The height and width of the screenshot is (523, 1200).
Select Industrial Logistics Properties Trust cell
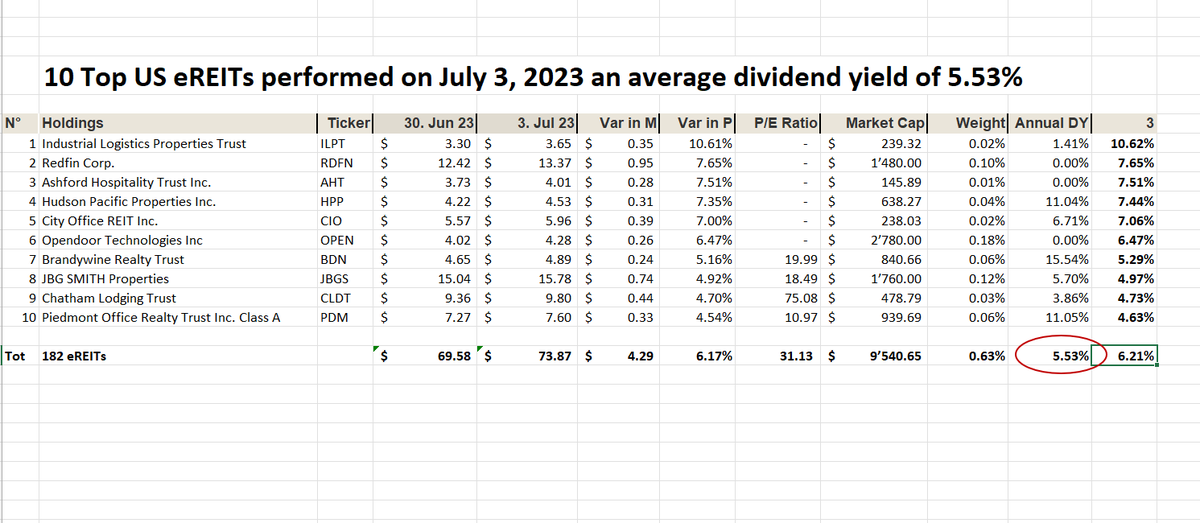pos(177,144)
